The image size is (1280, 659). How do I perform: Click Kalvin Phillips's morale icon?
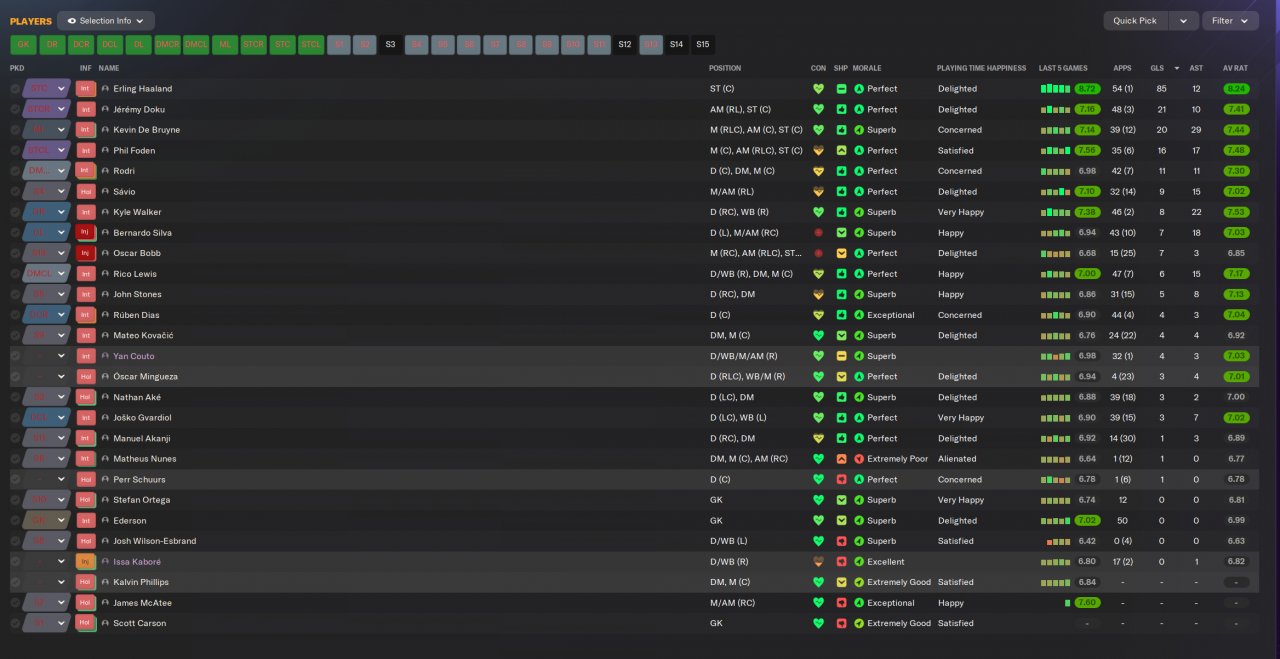859,582
